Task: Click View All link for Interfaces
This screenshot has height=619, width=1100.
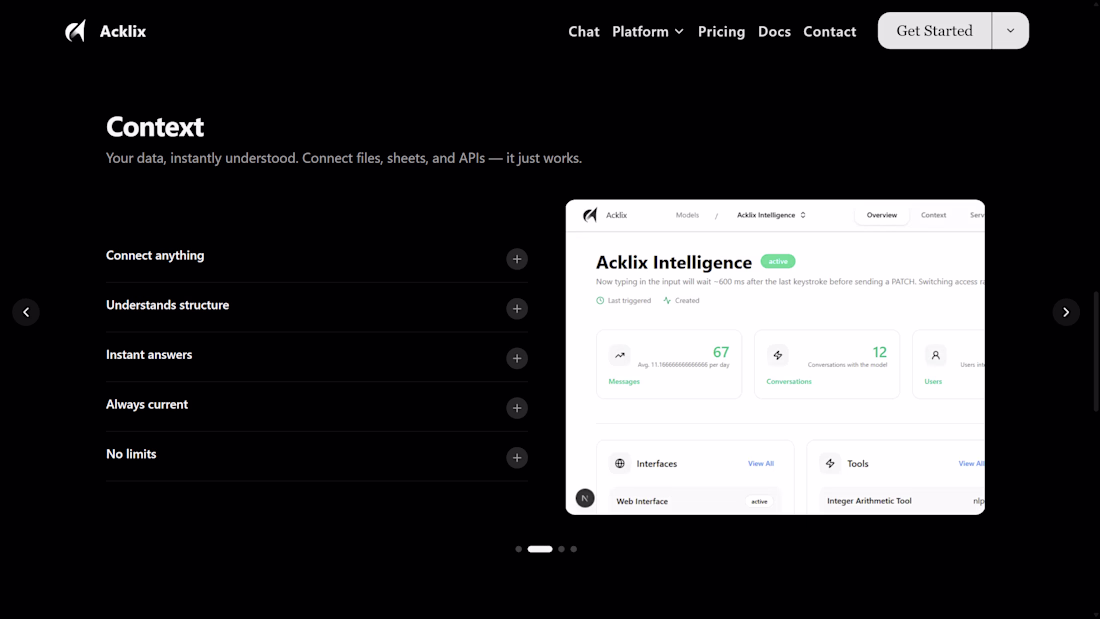Action: (x=760, y=463)
